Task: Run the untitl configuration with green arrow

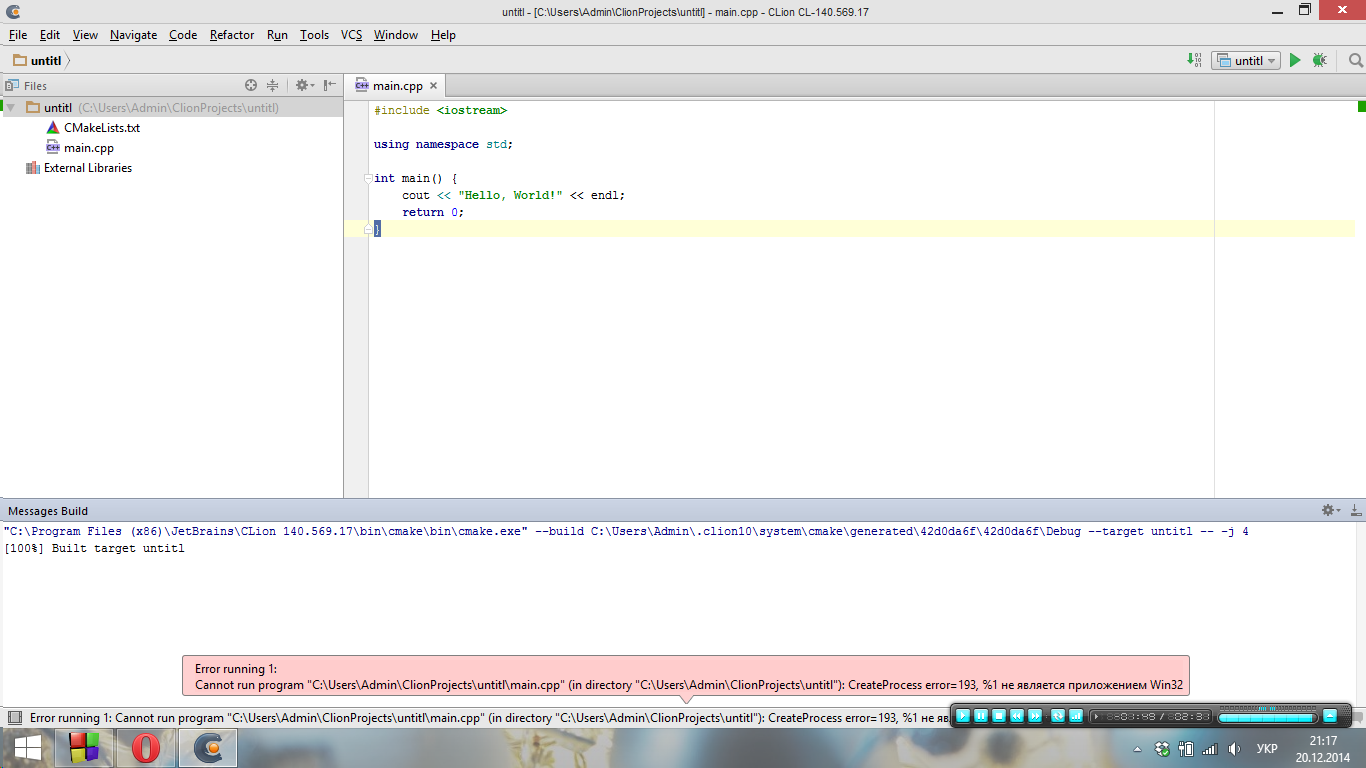Action: point(1295,61)
